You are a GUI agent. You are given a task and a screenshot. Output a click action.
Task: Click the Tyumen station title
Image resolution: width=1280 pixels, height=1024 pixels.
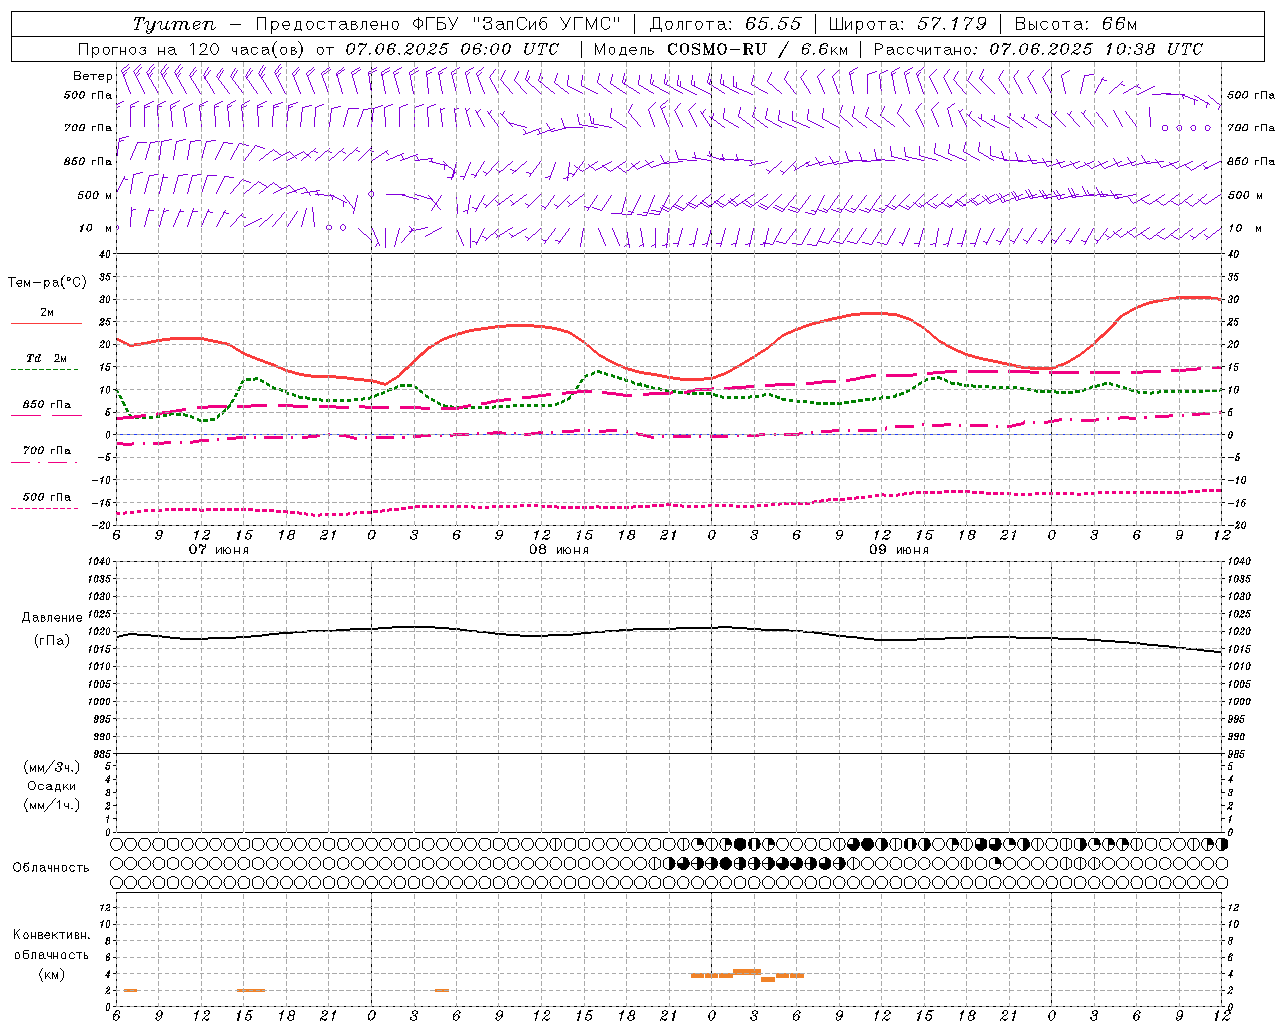coord(174,24)
